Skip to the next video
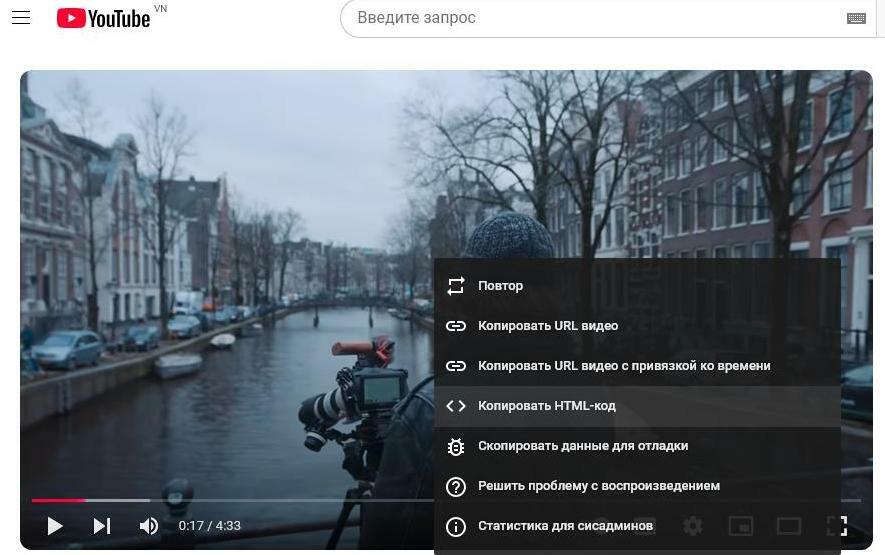The image size is (885, 555). click(x=102, y=526)
